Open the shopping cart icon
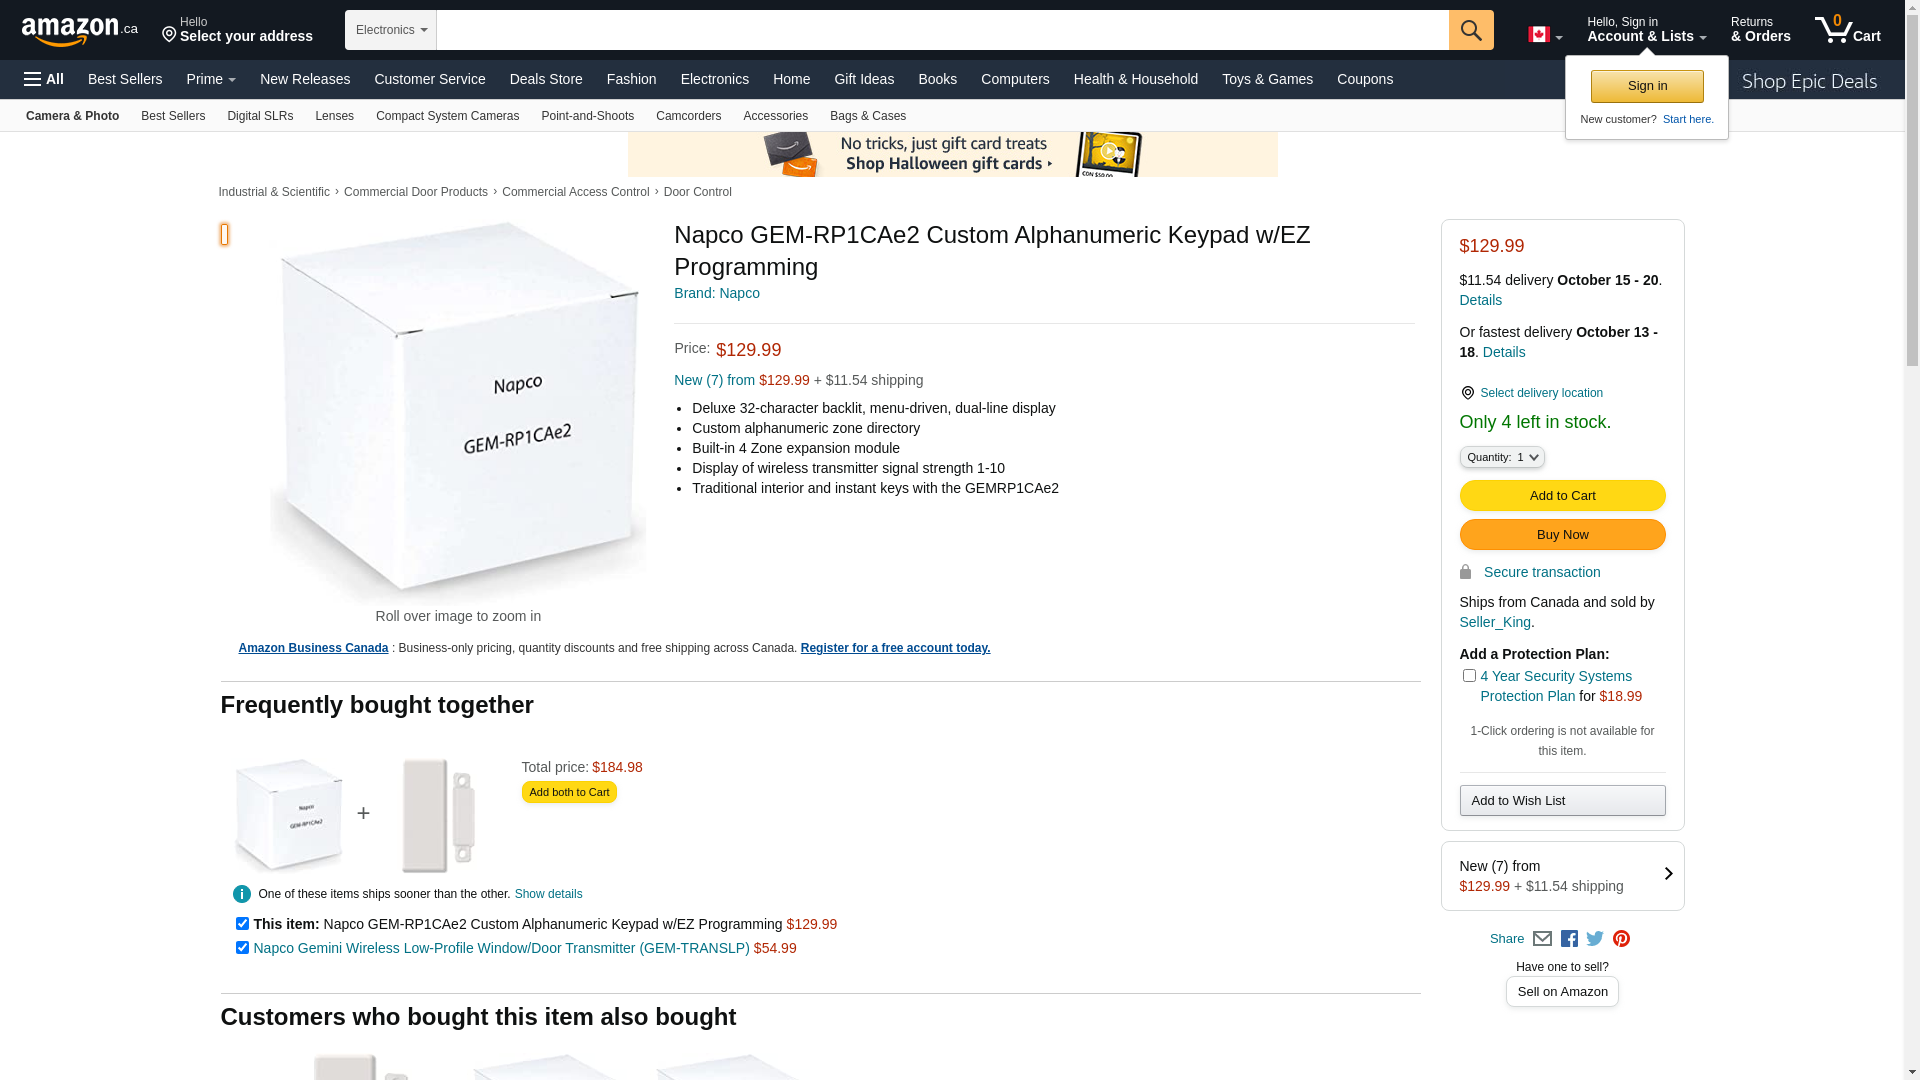 click(x=1847, y=30)
